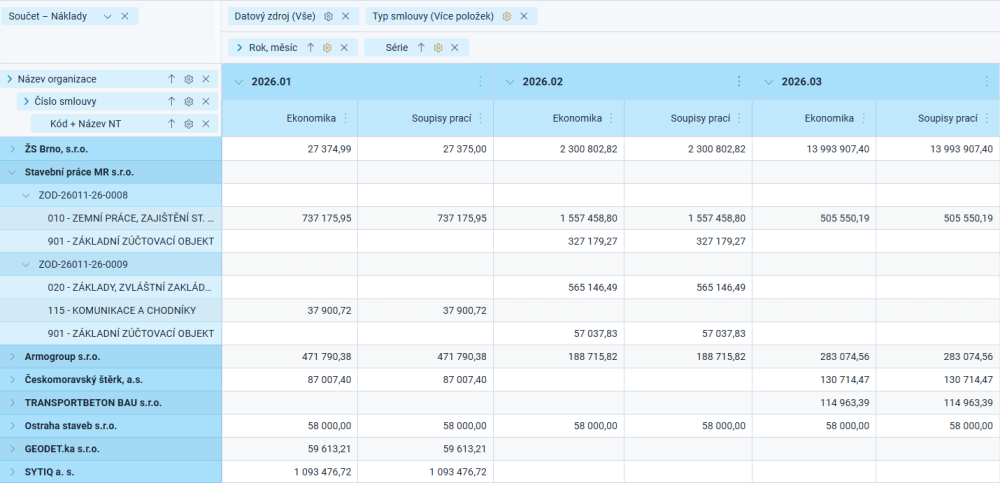This screenshot has height=483, width=1000.
Task: Remove the Součet – Náklady chip
Action: click(x=125, y=16)
